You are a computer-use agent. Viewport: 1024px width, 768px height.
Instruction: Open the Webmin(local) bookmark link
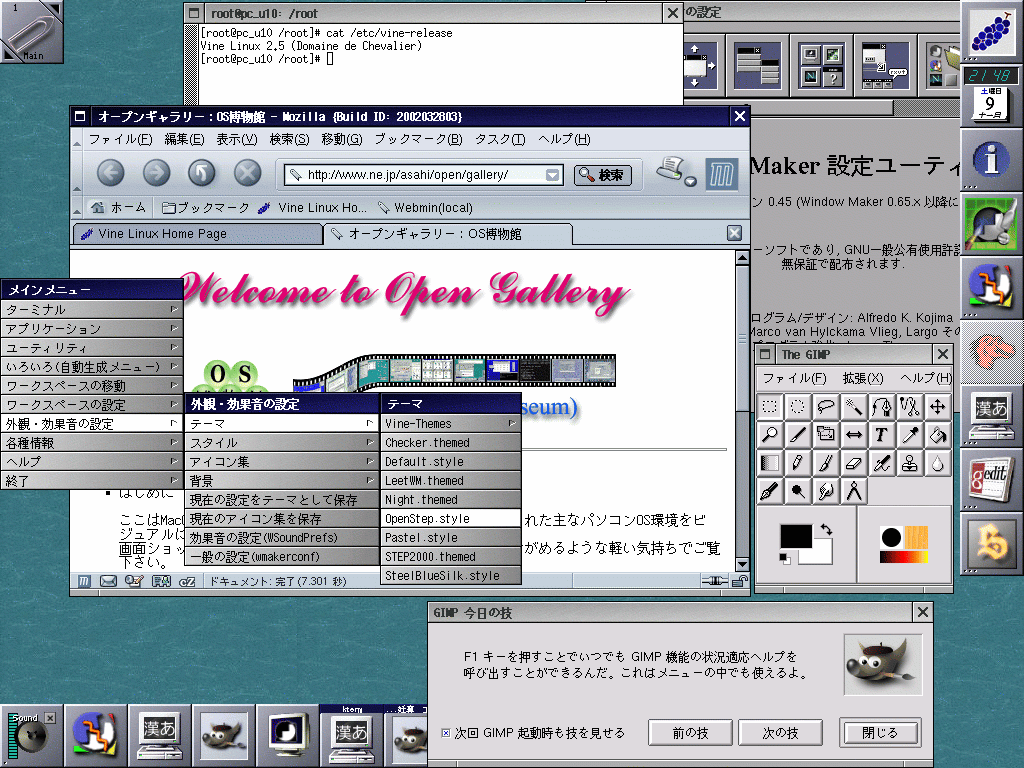425,208
